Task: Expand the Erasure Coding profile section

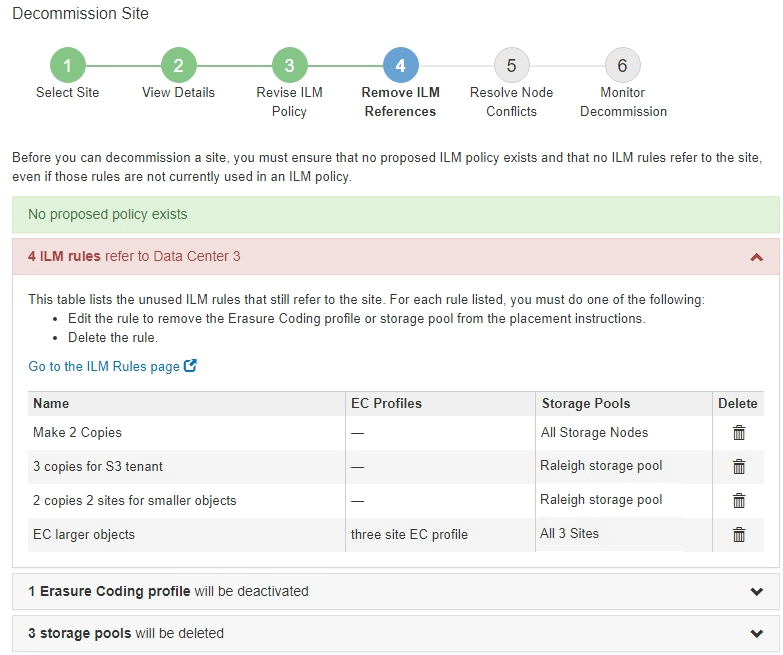Action: [x=756, y=591]
